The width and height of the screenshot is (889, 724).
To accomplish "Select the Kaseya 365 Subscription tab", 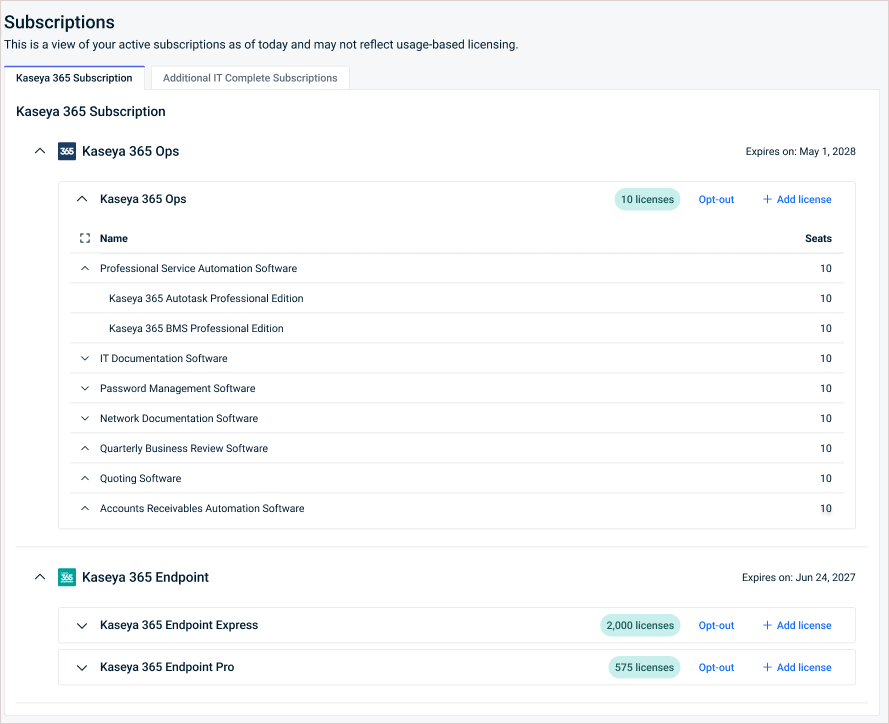I will point(74,78).
